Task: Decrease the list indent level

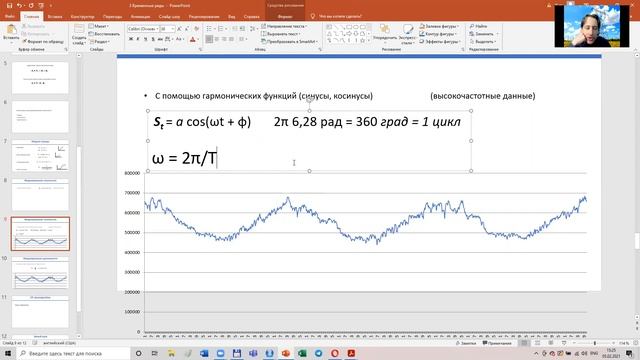Action: pos(235,29)
